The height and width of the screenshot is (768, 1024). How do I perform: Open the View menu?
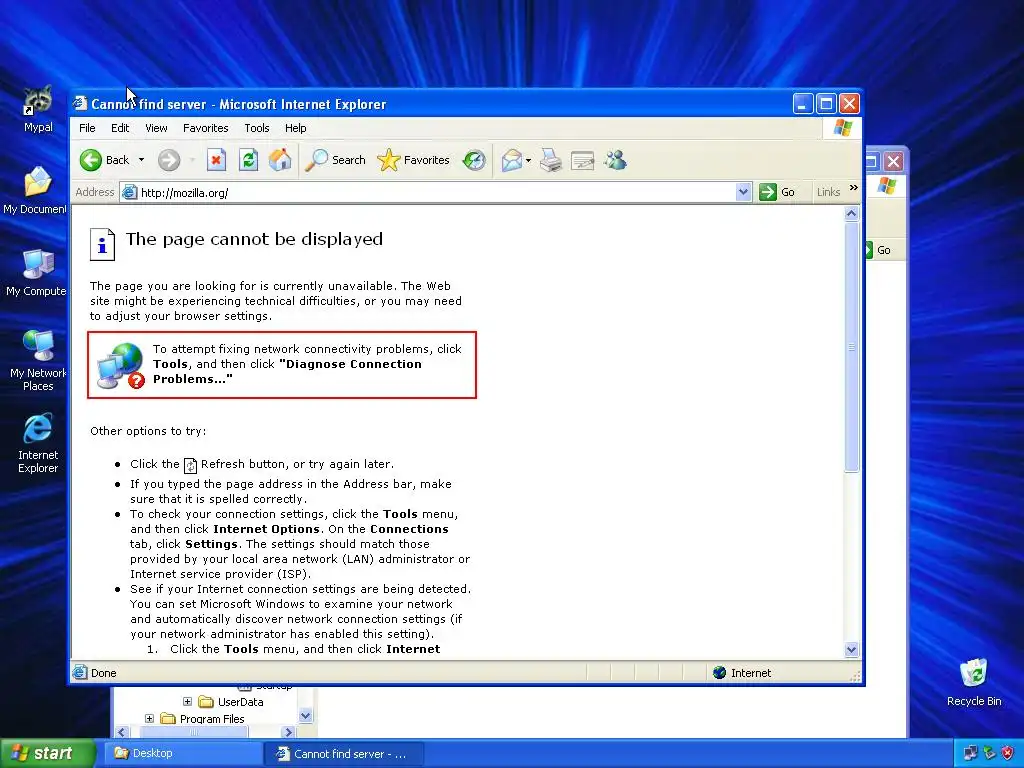156,128
